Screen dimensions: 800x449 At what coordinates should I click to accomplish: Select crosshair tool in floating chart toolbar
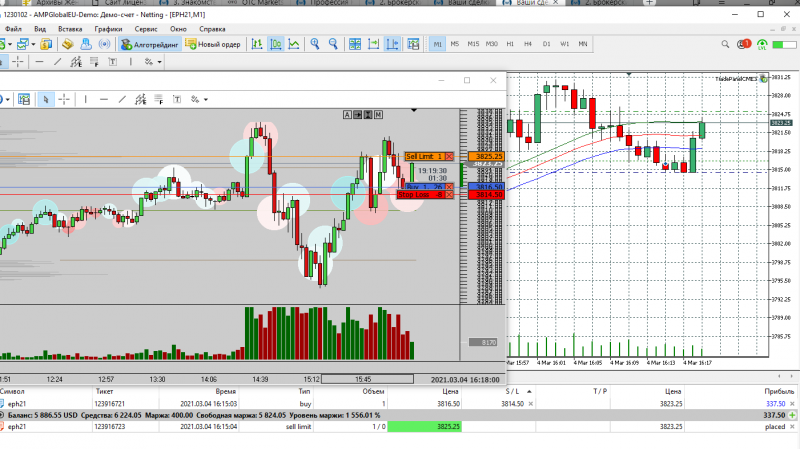click(64, 99)
